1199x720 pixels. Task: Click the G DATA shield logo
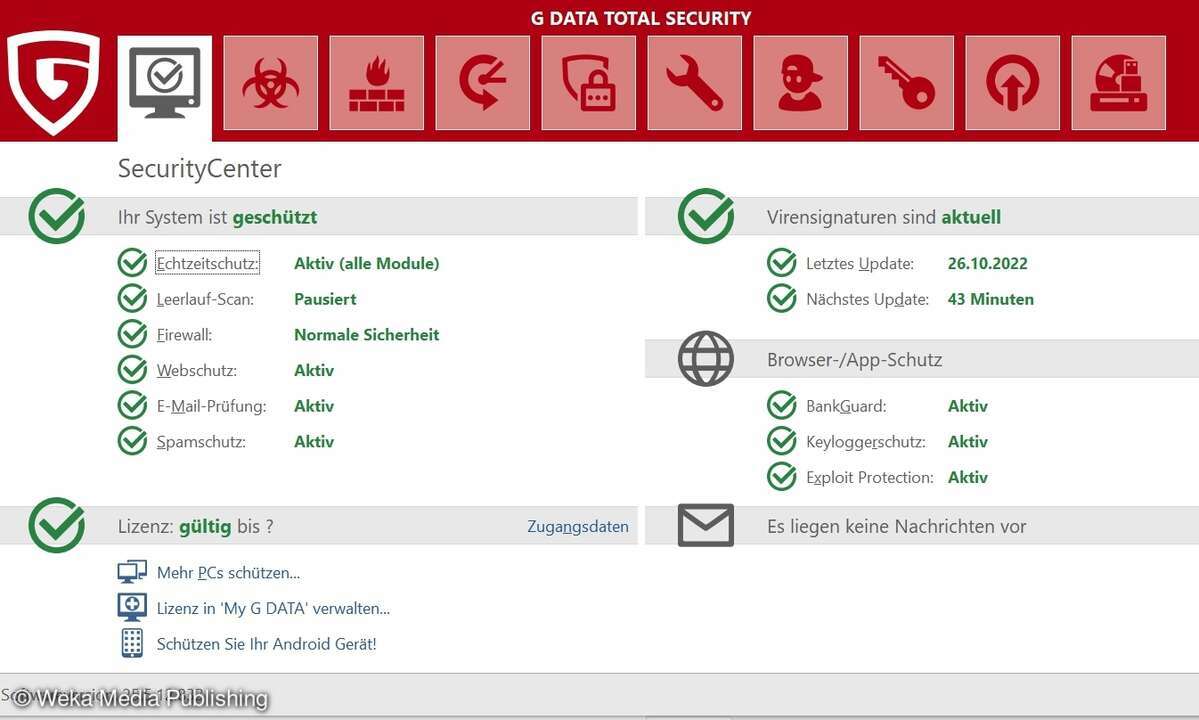point(54,83)
